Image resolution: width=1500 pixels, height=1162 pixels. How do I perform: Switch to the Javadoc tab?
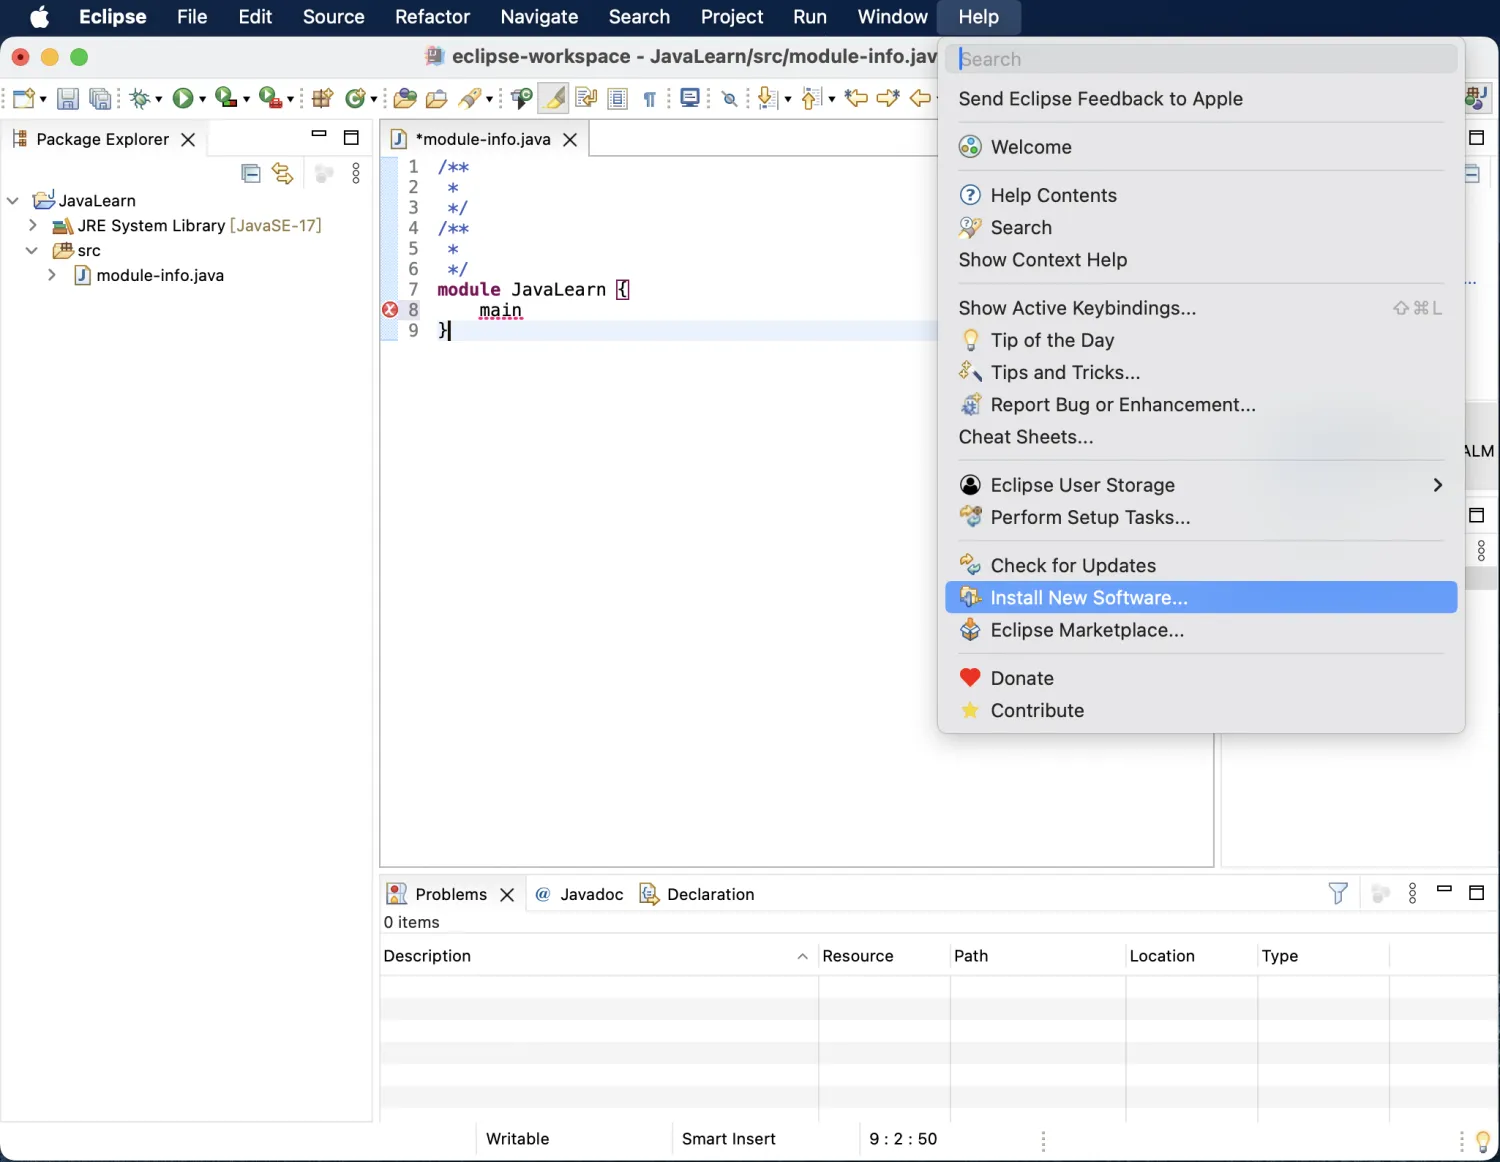point(590,894)
